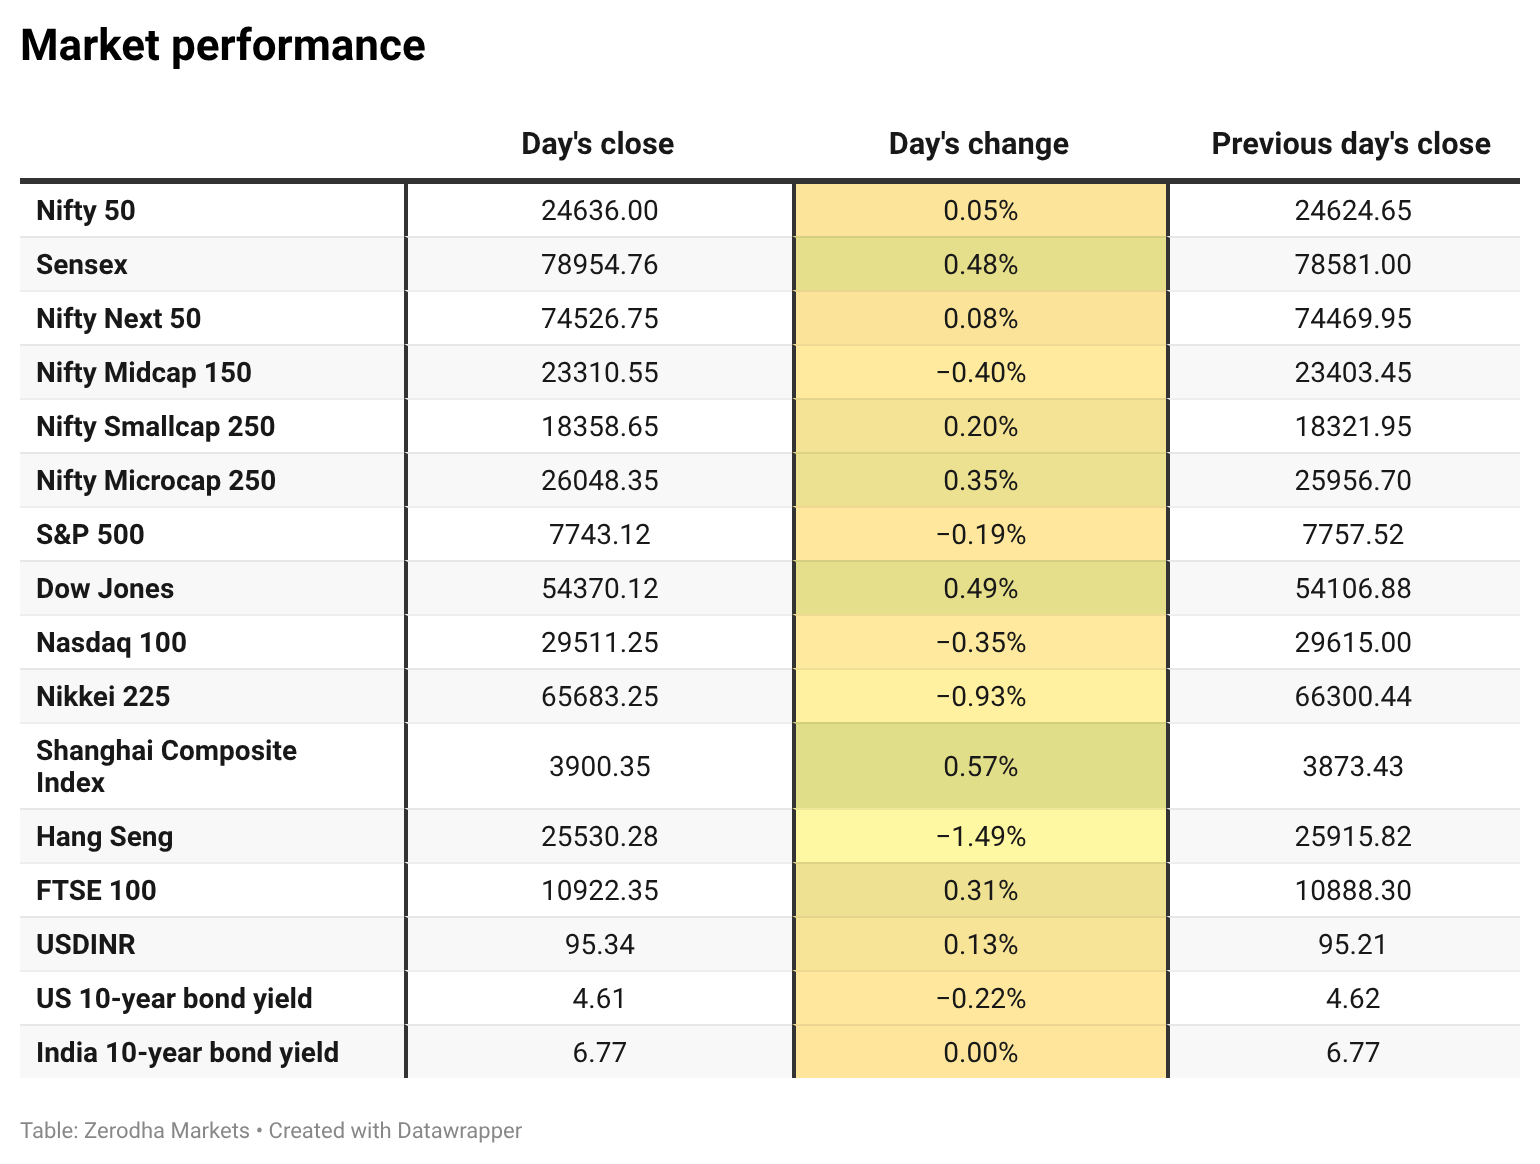The height and width of the screenshot is (1164, 1540).
Task: Click the Hang Seng -1.49% change cell
Action: point(981,836)
